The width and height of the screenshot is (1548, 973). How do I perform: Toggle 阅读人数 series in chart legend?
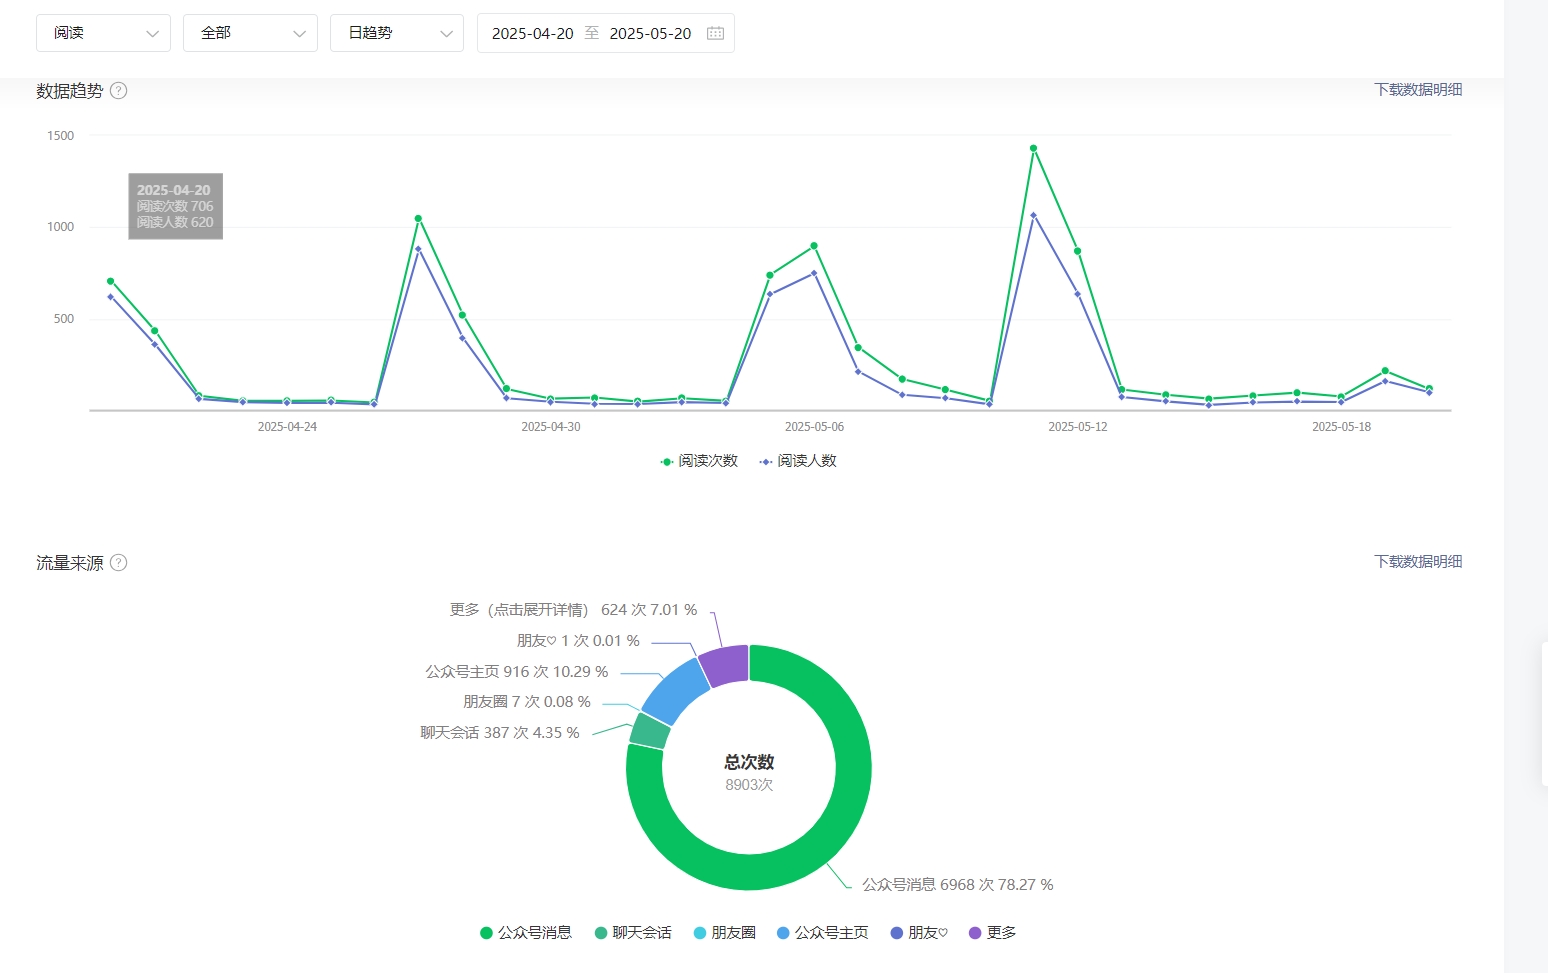(x=798, y=461)
